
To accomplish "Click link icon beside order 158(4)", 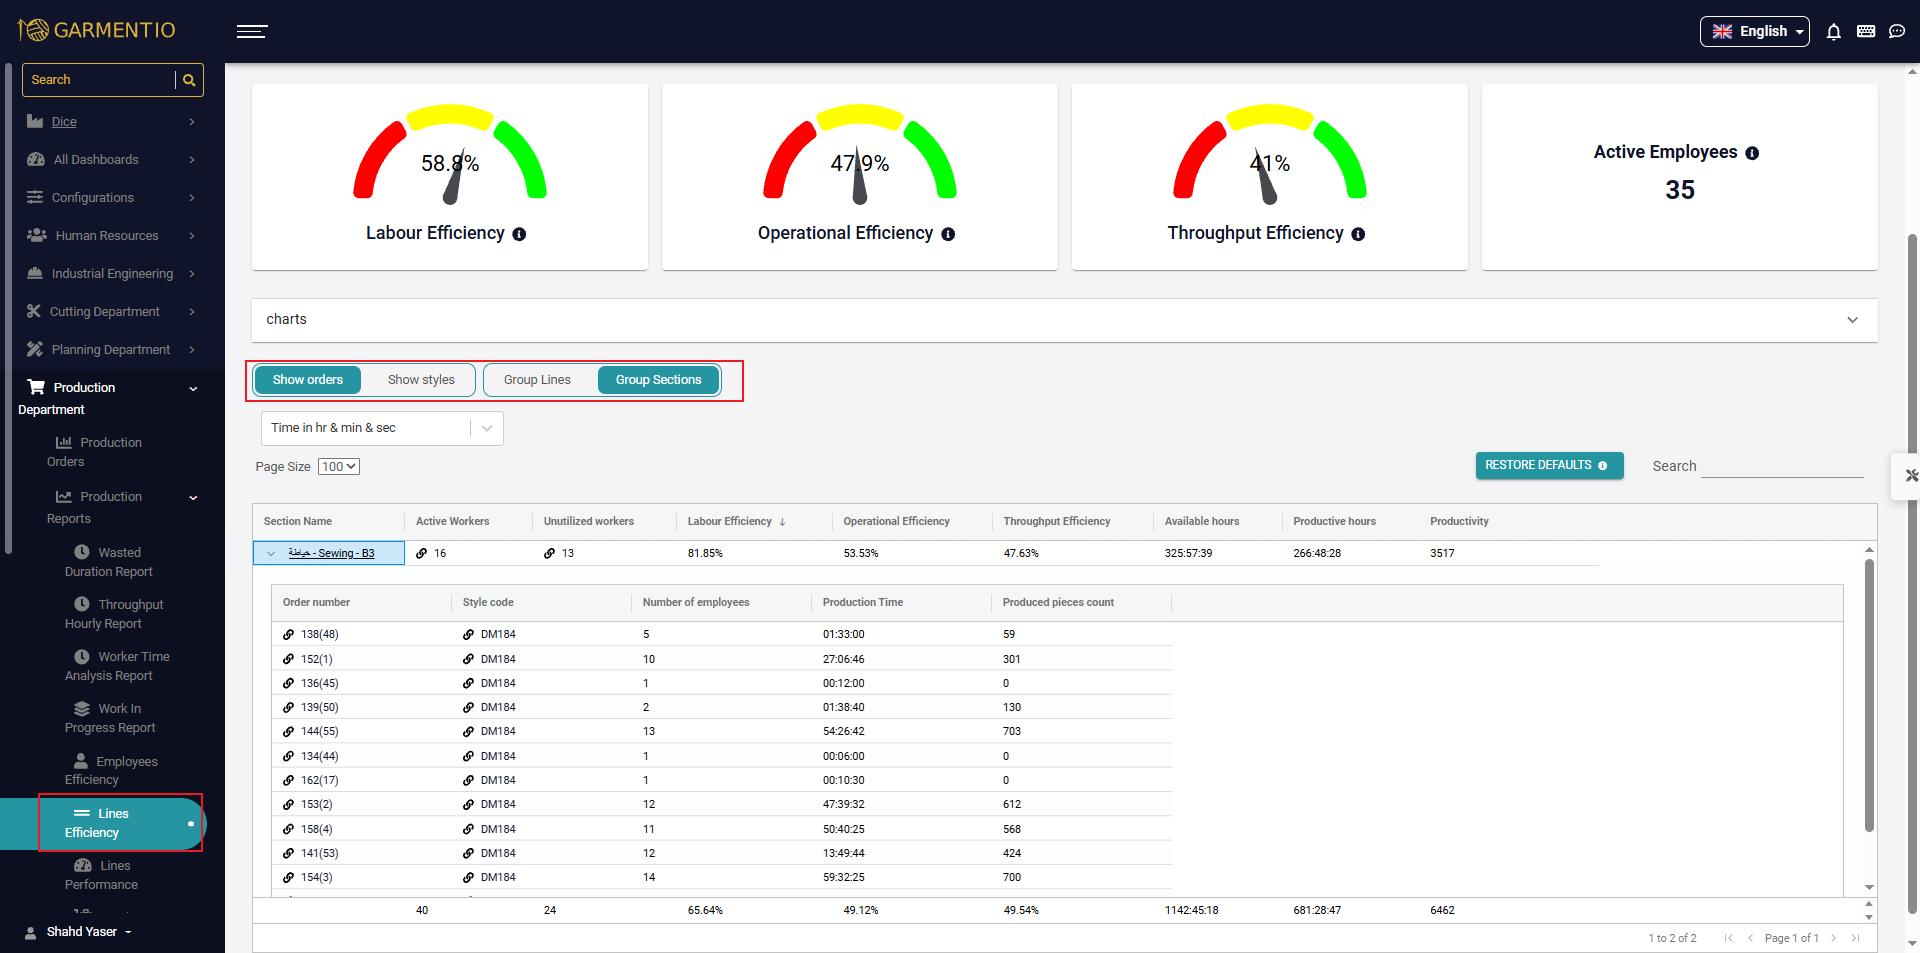I will pos(288,830).
